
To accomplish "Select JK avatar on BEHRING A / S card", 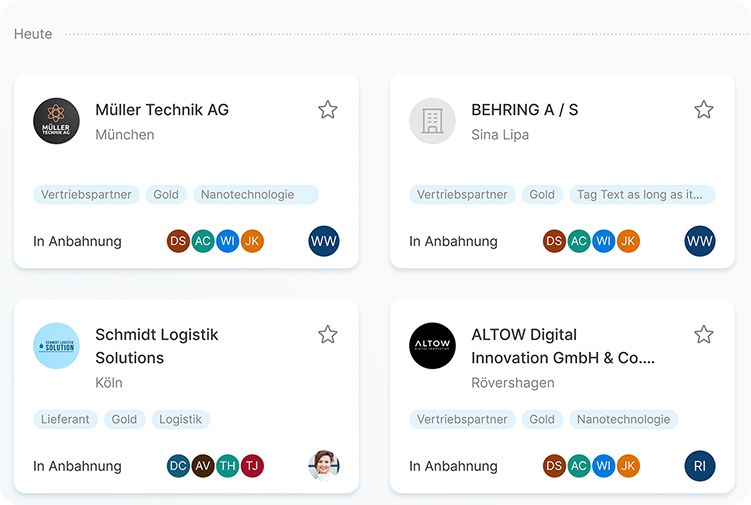I will coord(628,241).
